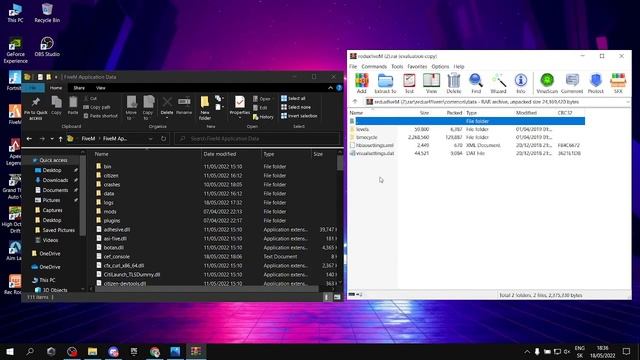640x360 pixels.
Task: Launch the Wizard wand icon in WinRAR
Action: pyautogui.click(x=498, y=83)
